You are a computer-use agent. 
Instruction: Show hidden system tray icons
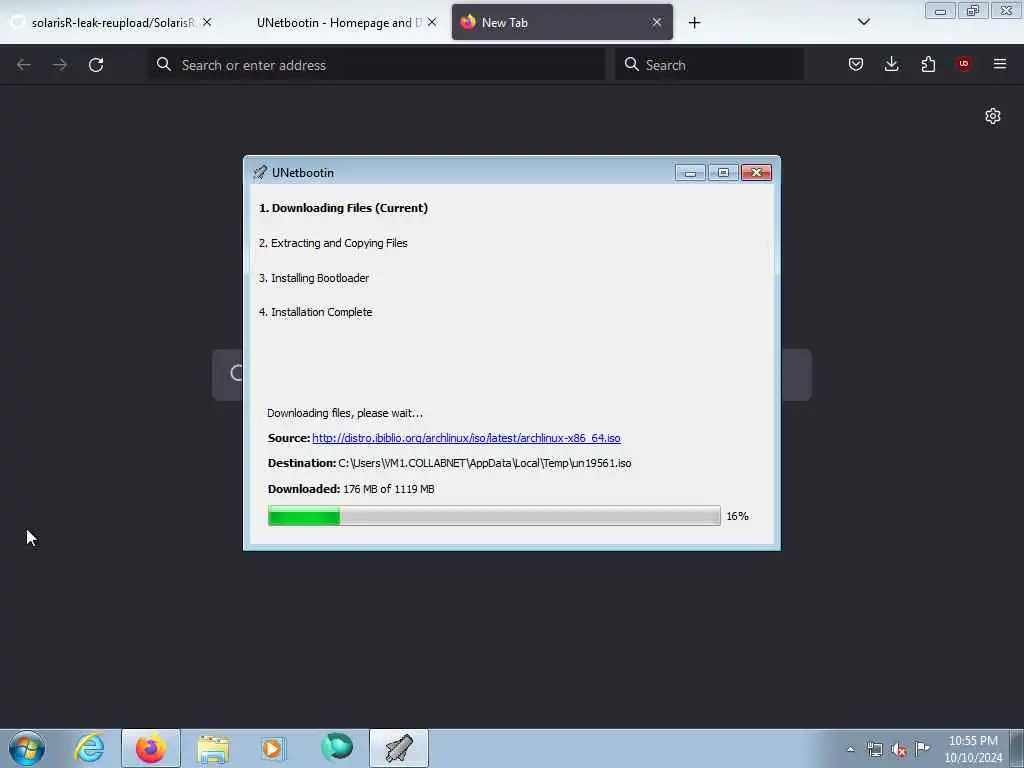[x=850, y=750]
